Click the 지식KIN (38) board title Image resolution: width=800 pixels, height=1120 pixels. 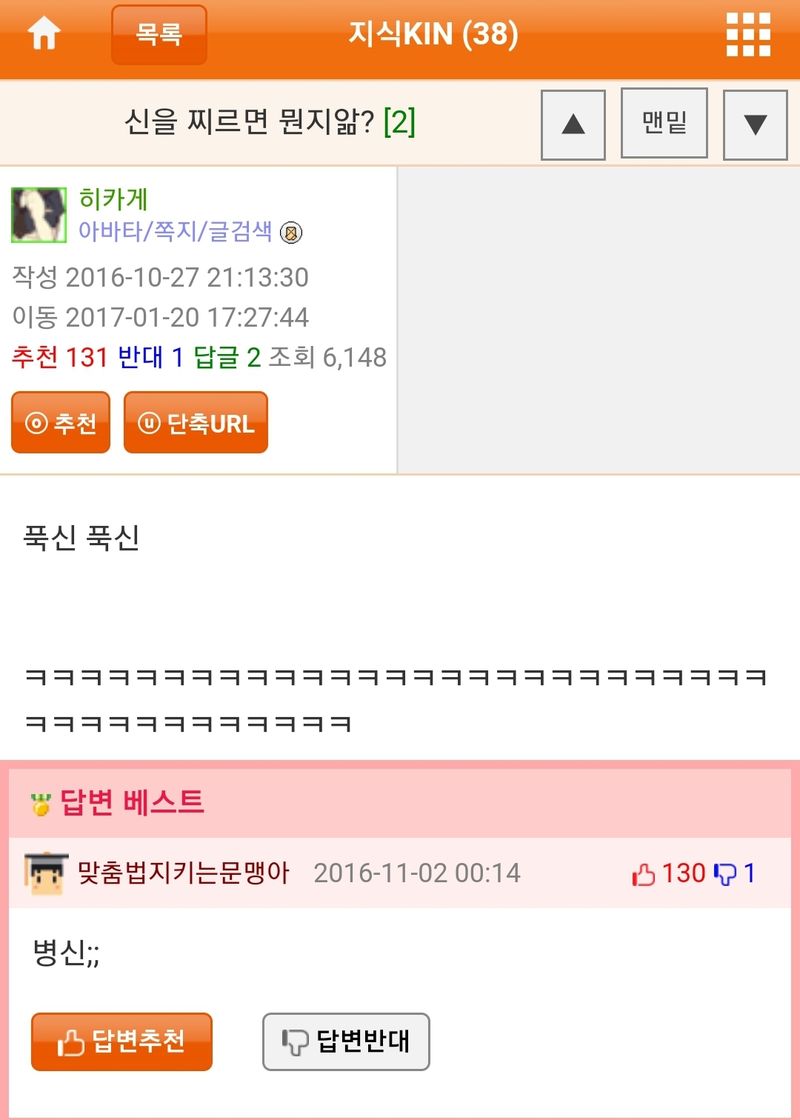(x=433, y=34)
